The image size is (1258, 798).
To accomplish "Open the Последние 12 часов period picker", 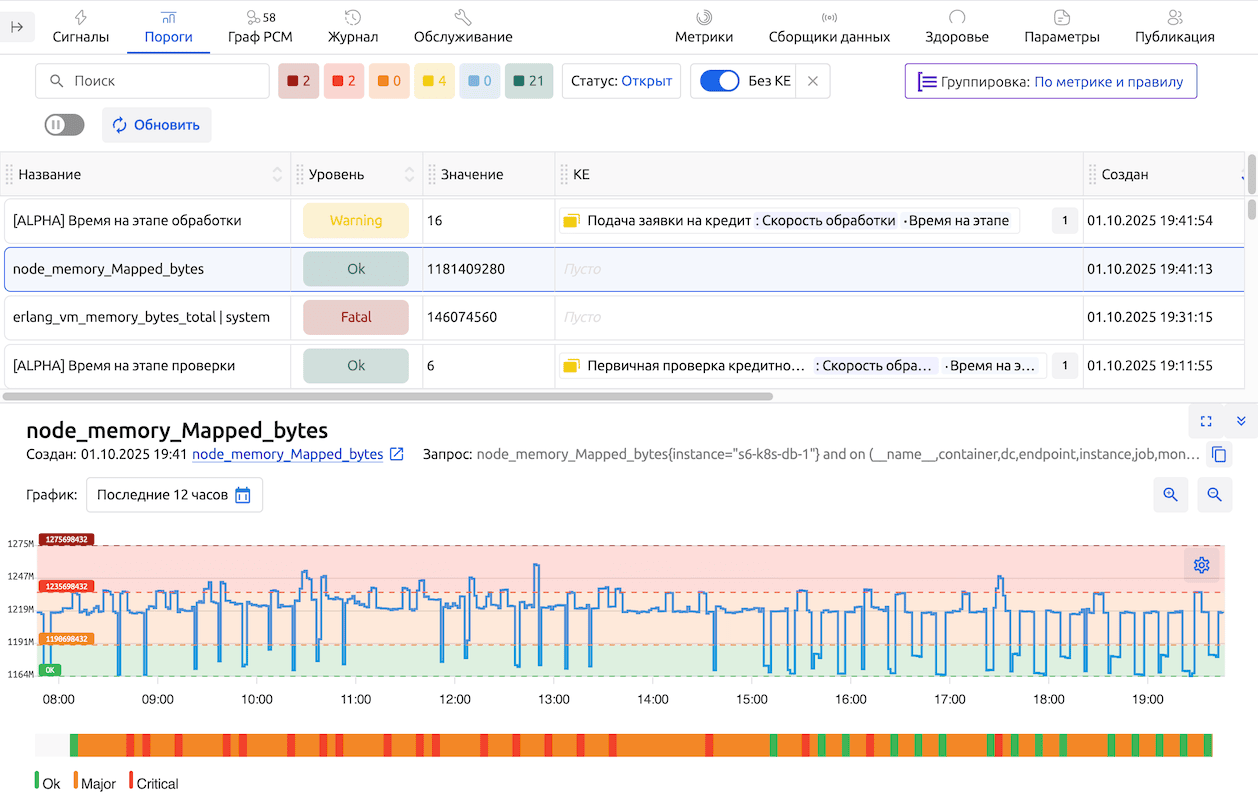I will point(174,495).
